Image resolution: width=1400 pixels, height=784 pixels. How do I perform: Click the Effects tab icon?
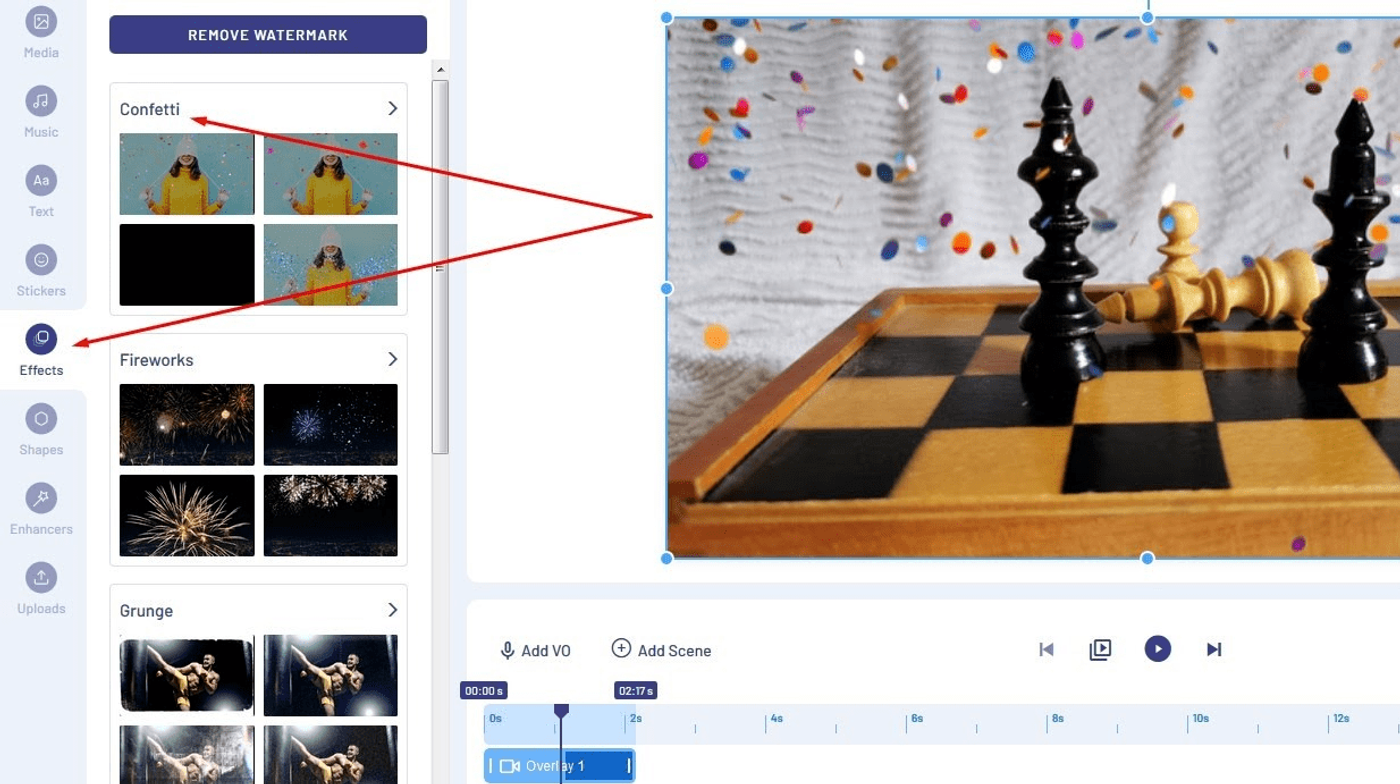pyautogui.click(x=41, y=339)
